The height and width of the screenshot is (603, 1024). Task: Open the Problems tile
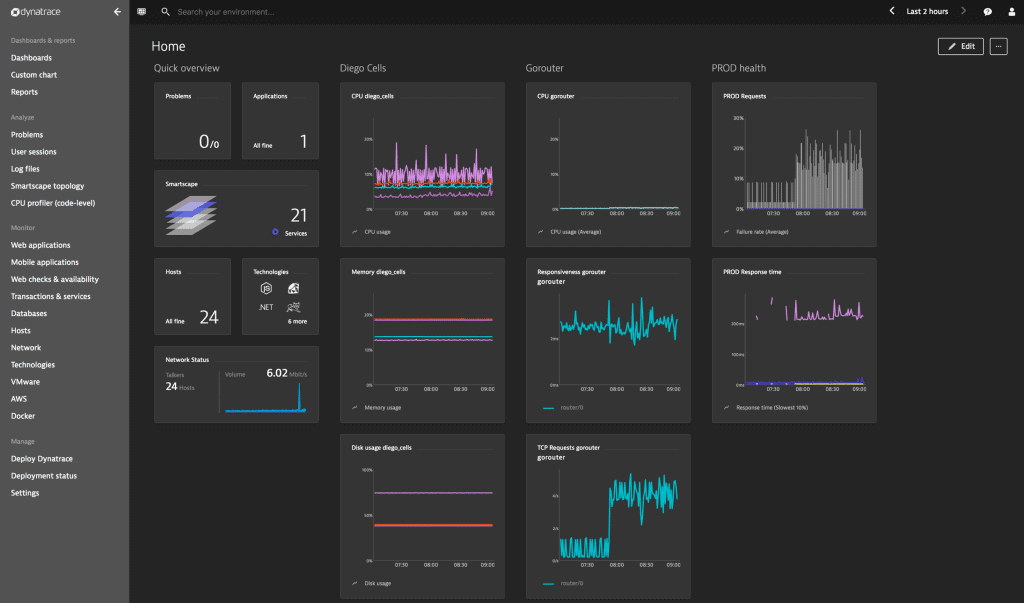[192, 121]
